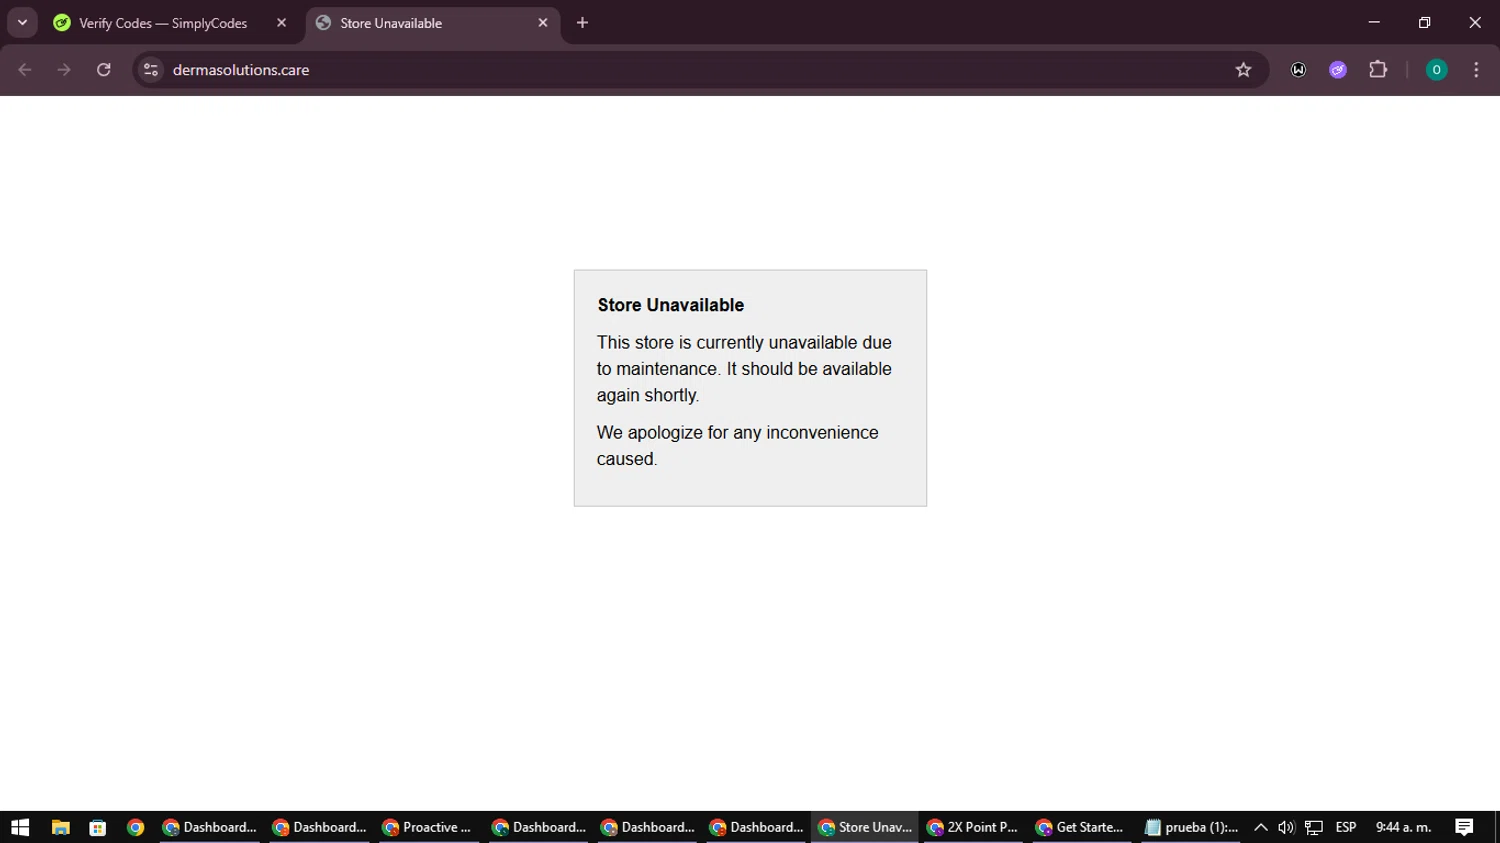Click the dermasolutions.care address bar
The image size is (1500, 843).
(700, 70)
